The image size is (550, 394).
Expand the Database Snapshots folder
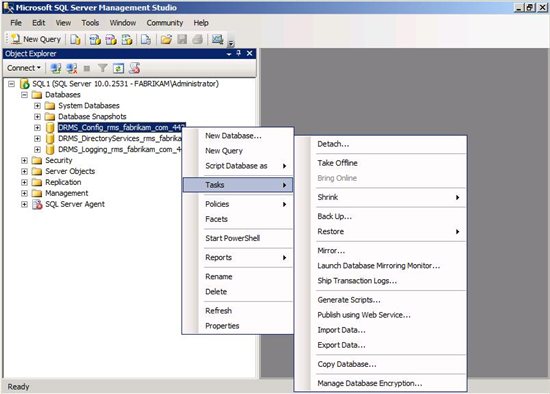pos(37,116)
